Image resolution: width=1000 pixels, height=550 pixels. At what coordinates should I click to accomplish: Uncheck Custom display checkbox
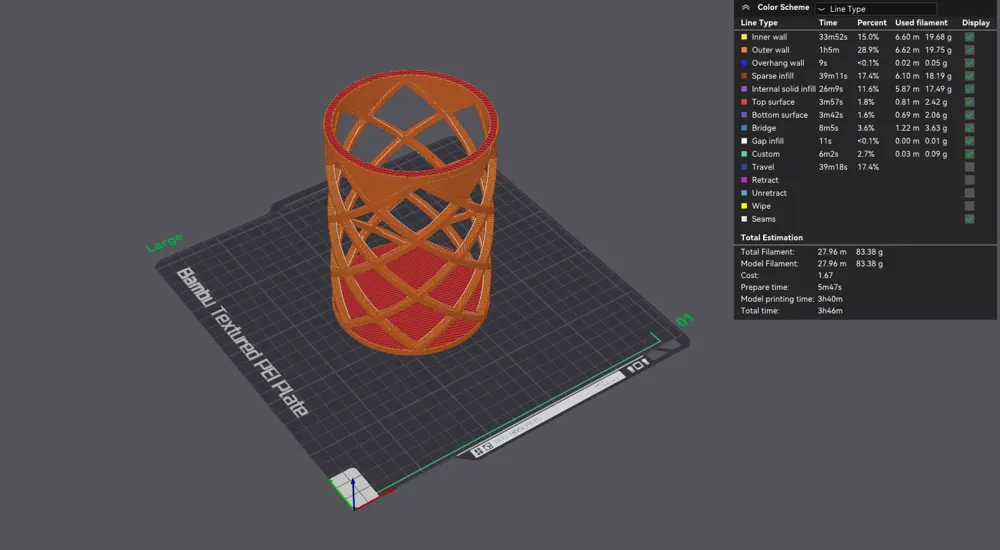[969, 154]
